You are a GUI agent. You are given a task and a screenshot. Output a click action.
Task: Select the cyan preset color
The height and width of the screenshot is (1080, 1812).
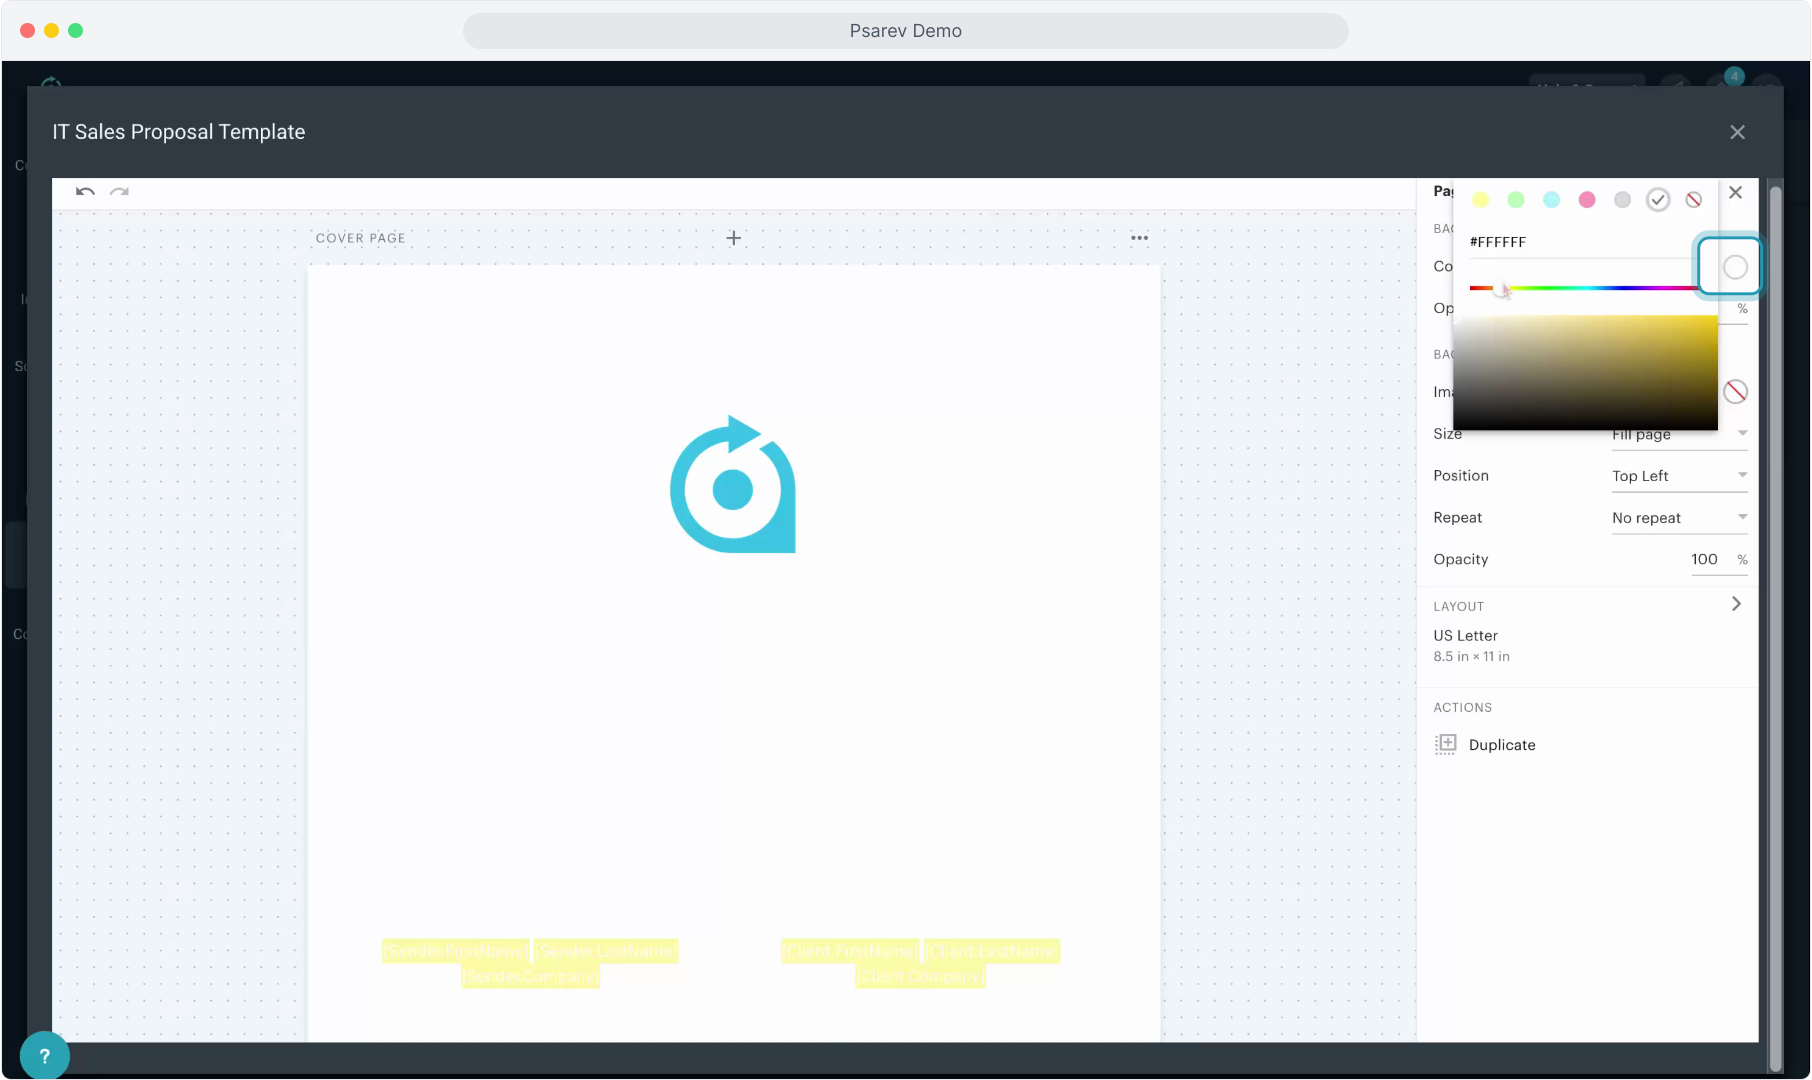[1551, 200]
